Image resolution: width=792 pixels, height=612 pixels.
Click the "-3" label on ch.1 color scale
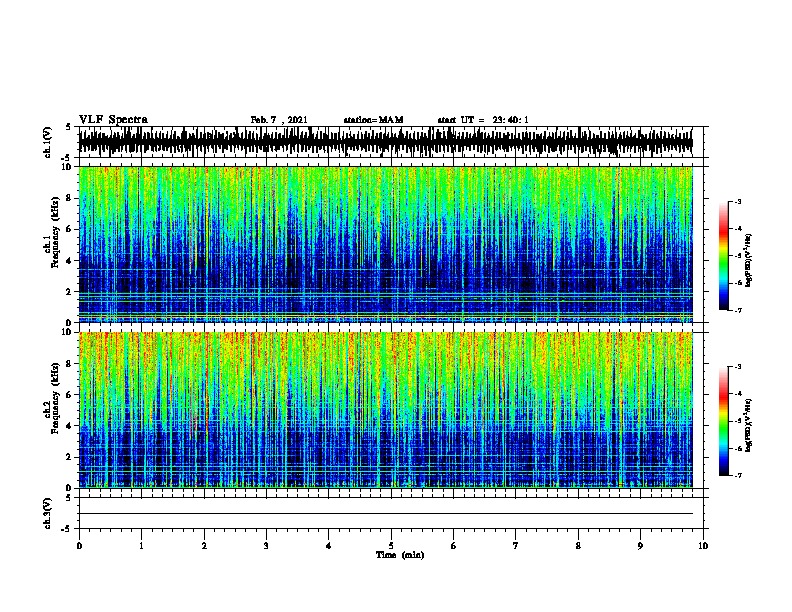point(738,201)
